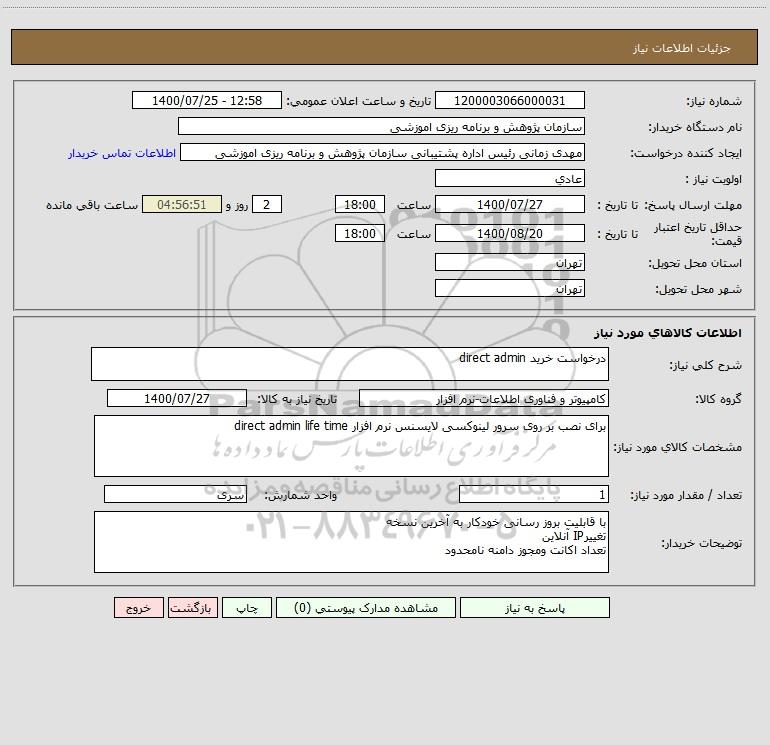Select the need number field 1200003066000031
Screen dimensions: 770x745
point(510,100)
